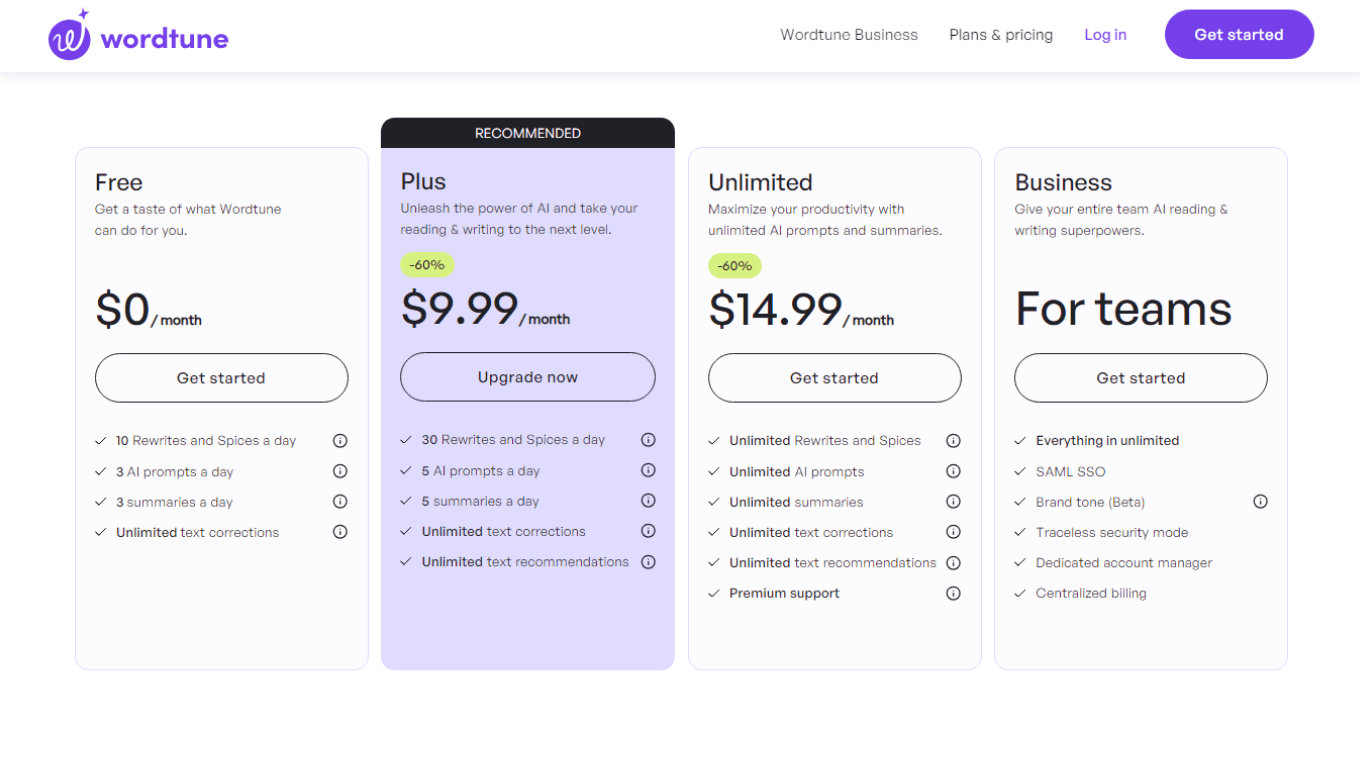The height and width of the screenshot is (760, 1360).
Task: Open info icon for Brand tone (Beta)
Action: (x=1260, y=502)
